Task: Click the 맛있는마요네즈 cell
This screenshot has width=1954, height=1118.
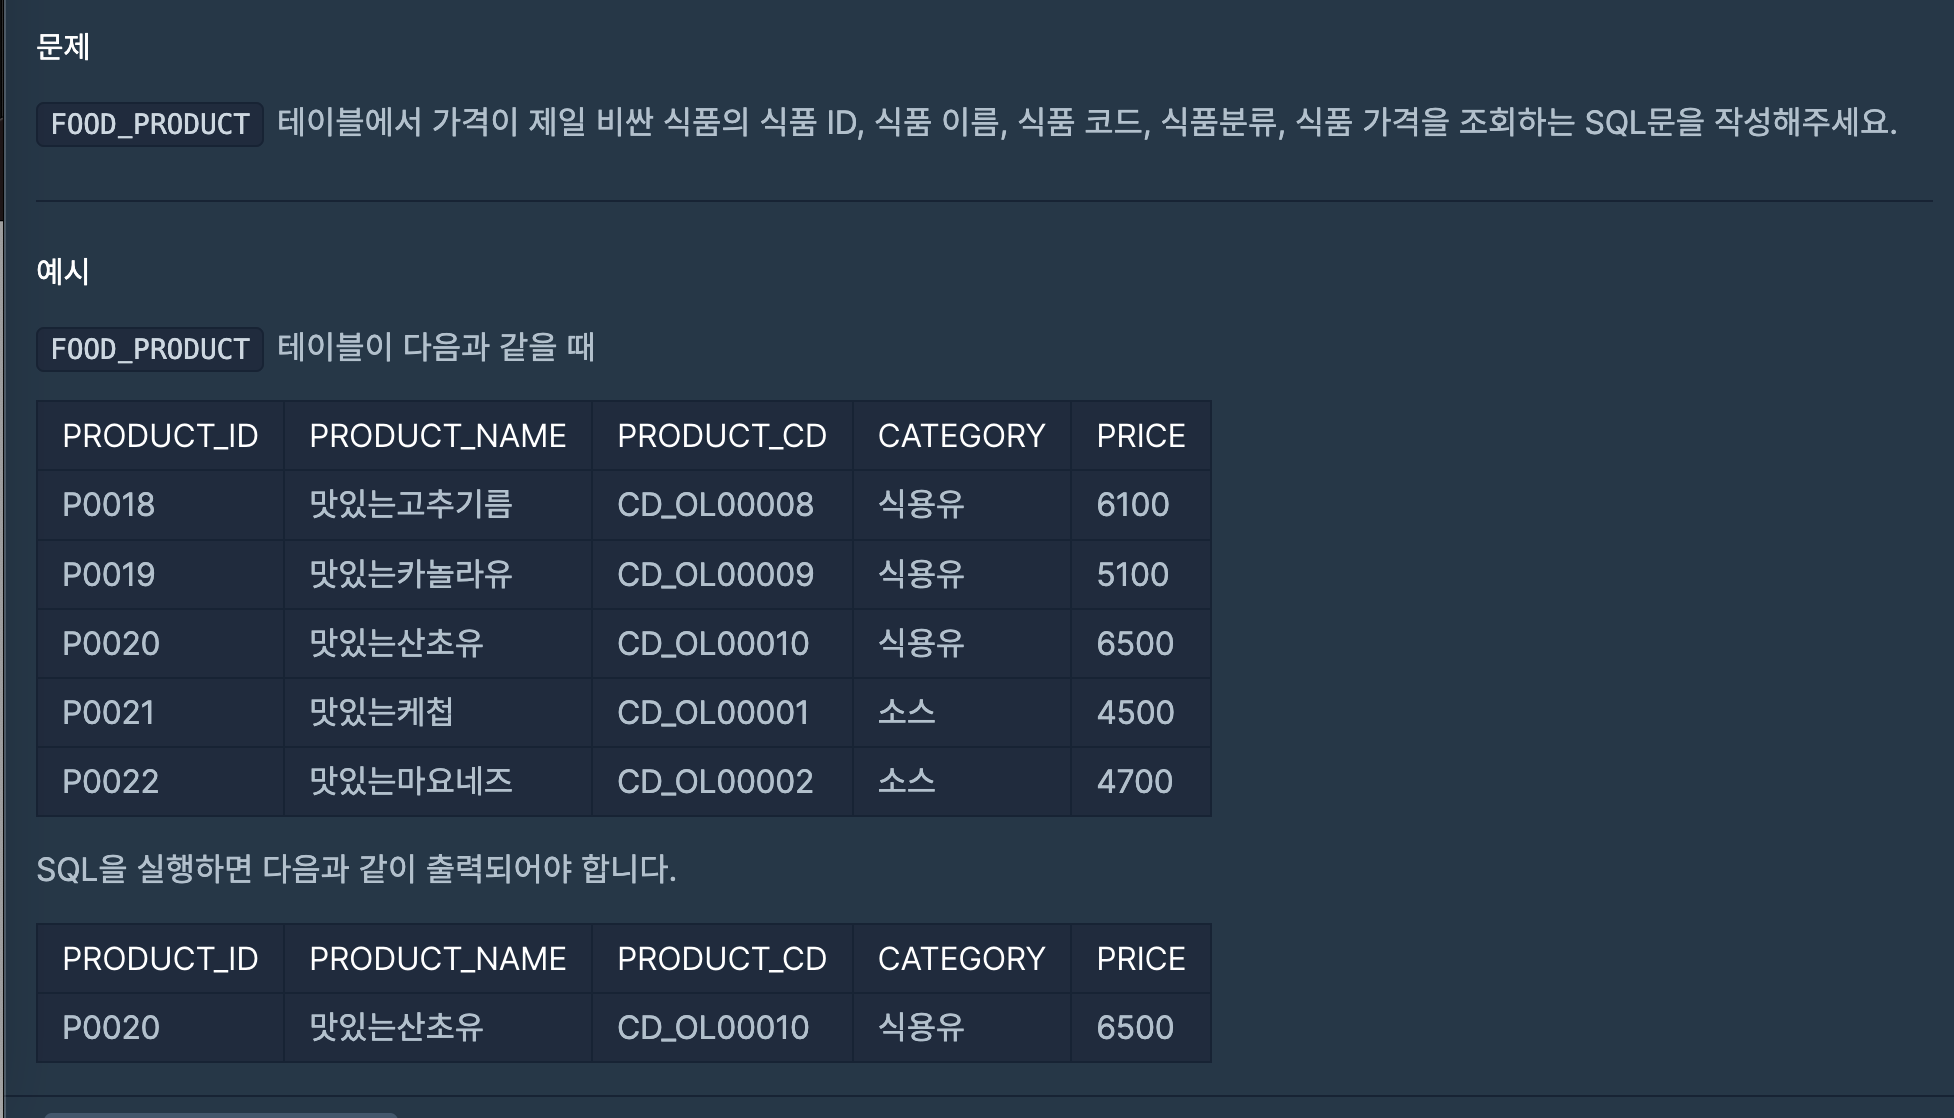Action: pos(410,782)
